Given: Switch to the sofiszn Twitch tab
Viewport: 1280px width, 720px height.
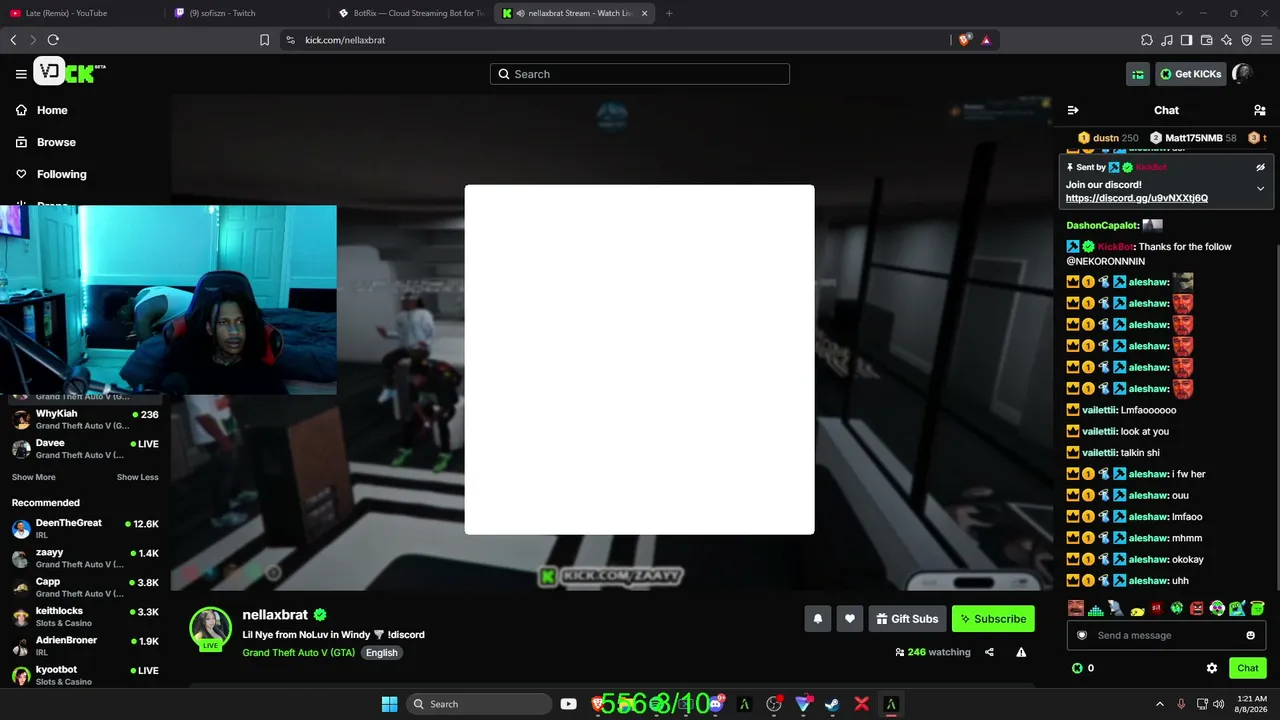Looking at the screenshot, I should pyautogui.click(x=245, y=13).
